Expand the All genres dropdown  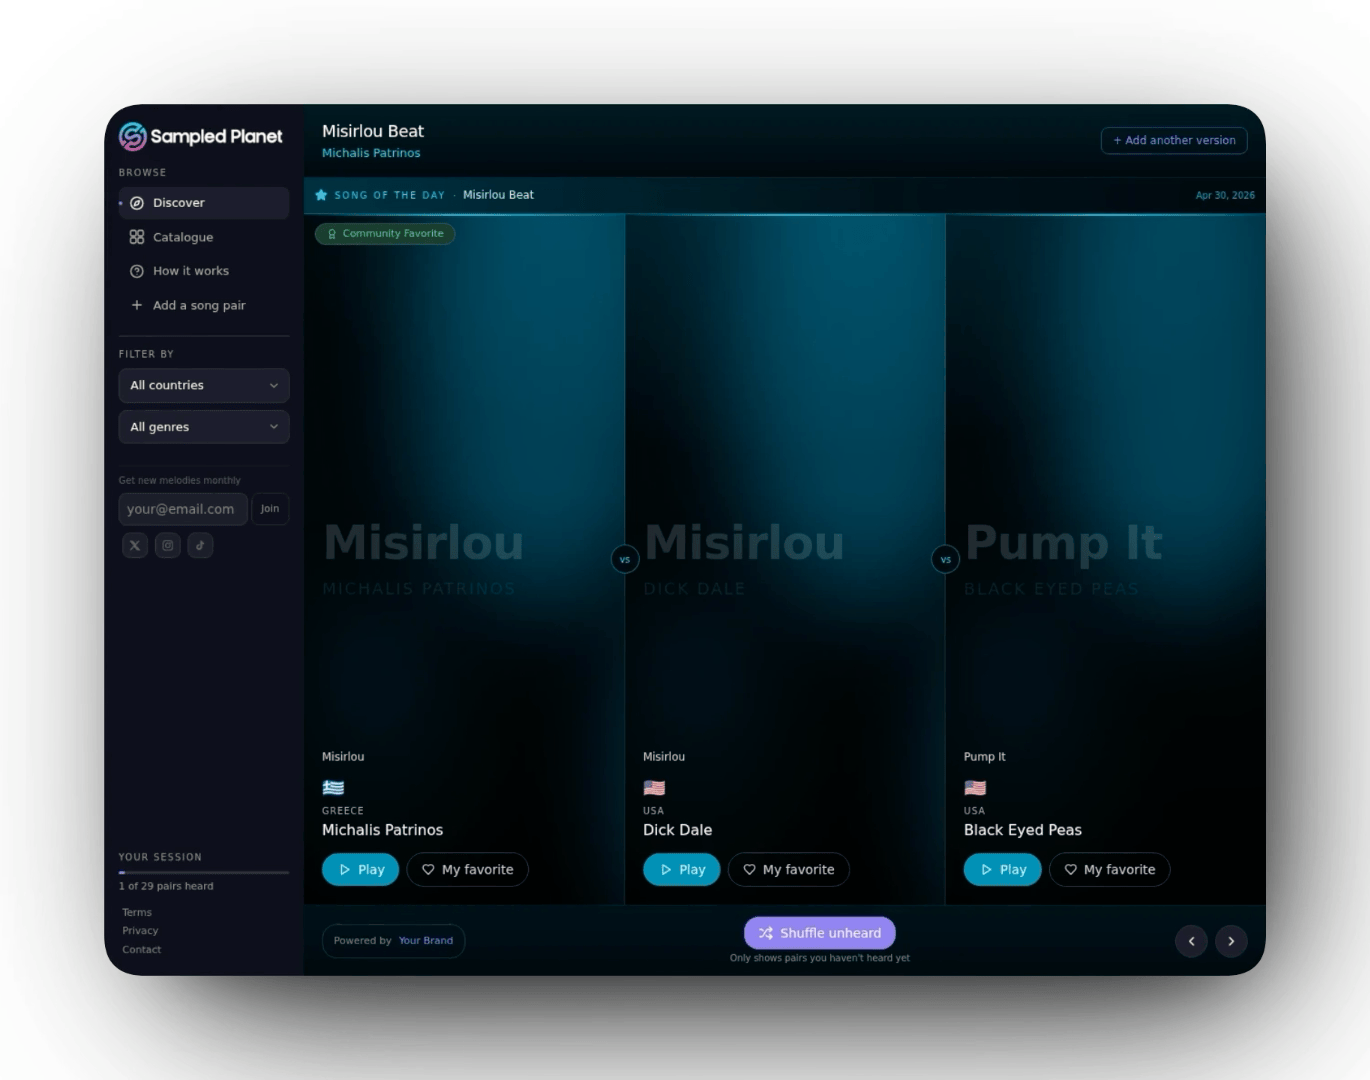click(204, 427)
